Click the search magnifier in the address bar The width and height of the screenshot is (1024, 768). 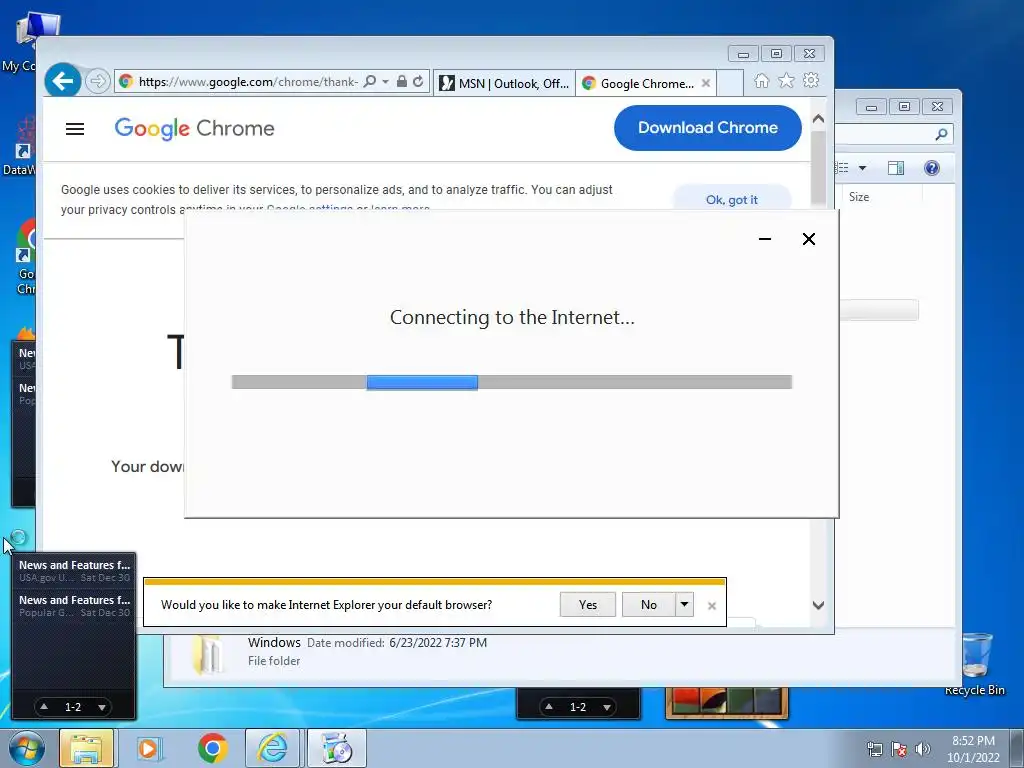370,82
